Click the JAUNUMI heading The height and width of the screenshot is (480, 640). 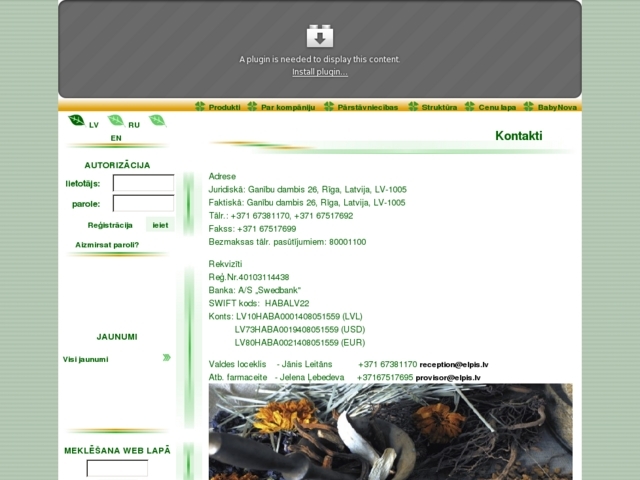117,337
